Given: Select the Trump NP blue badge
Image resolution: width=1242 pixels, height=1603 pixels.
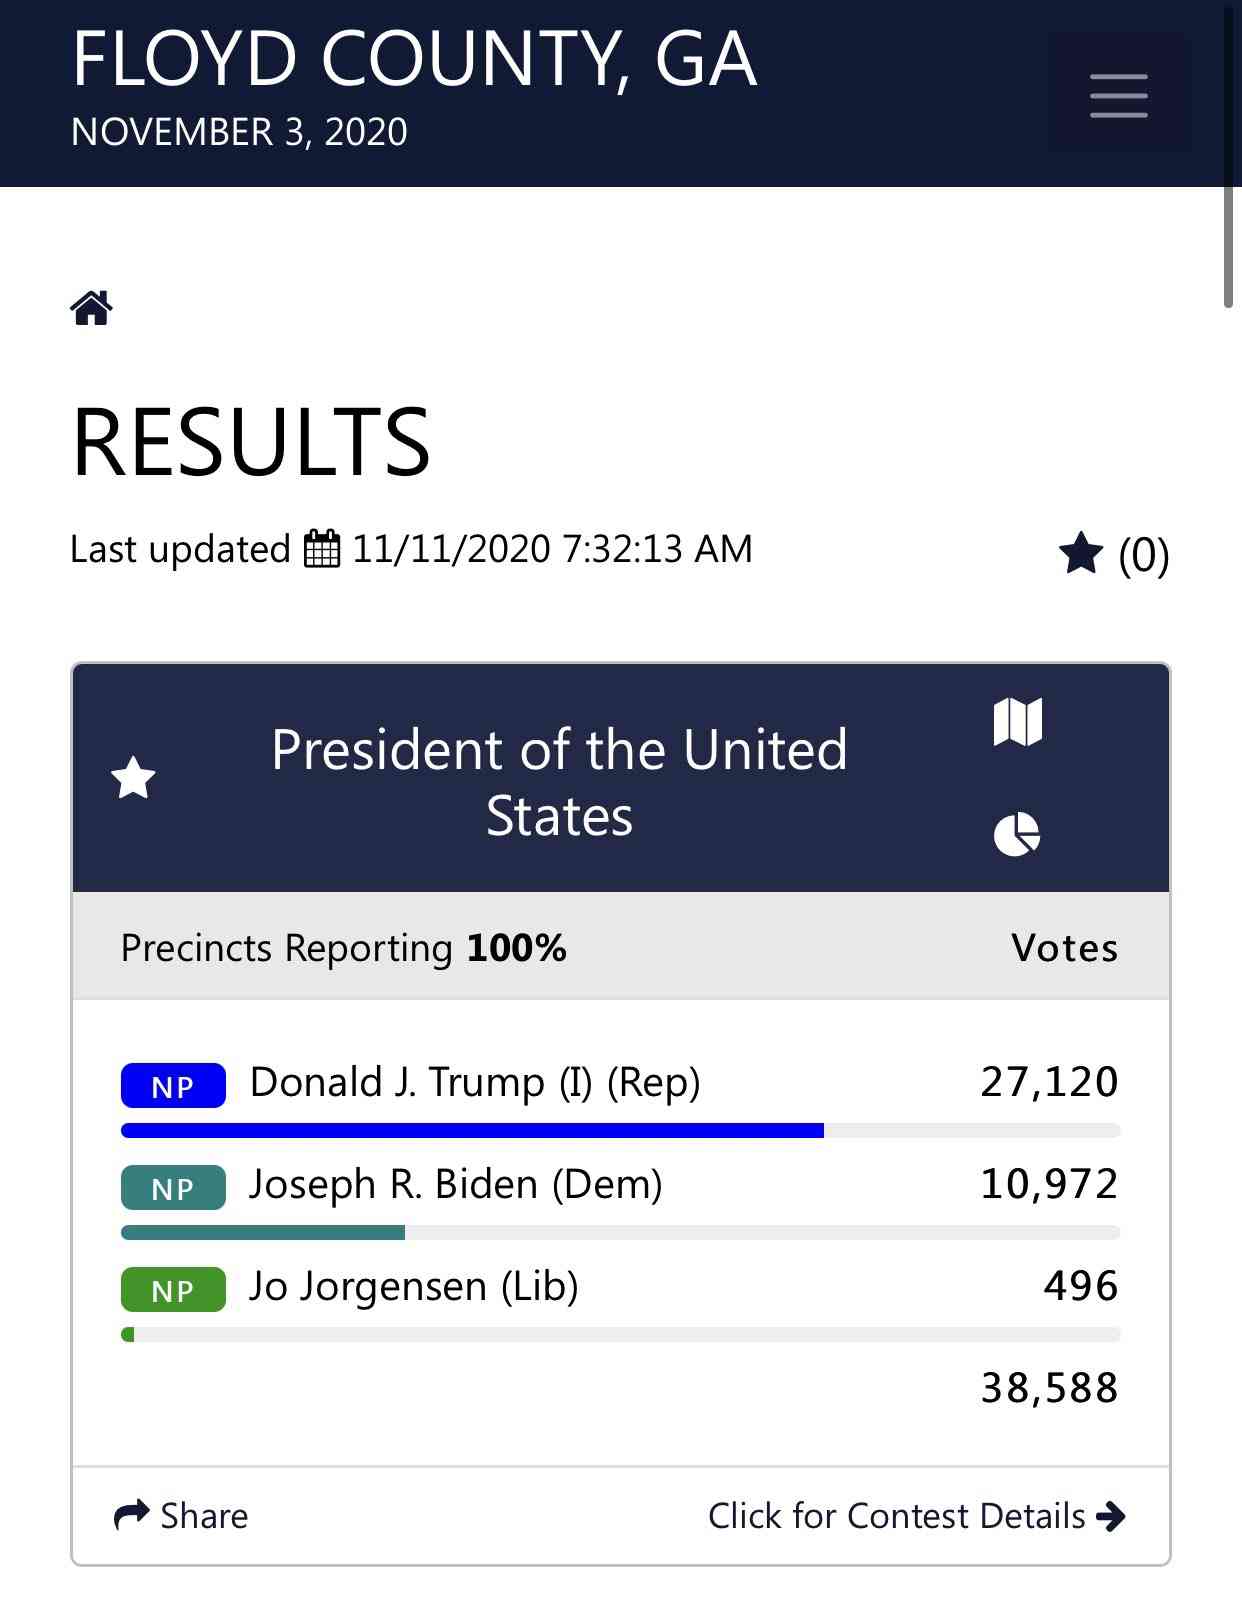Looking at the screenshot, I should tap(173, 1085).
